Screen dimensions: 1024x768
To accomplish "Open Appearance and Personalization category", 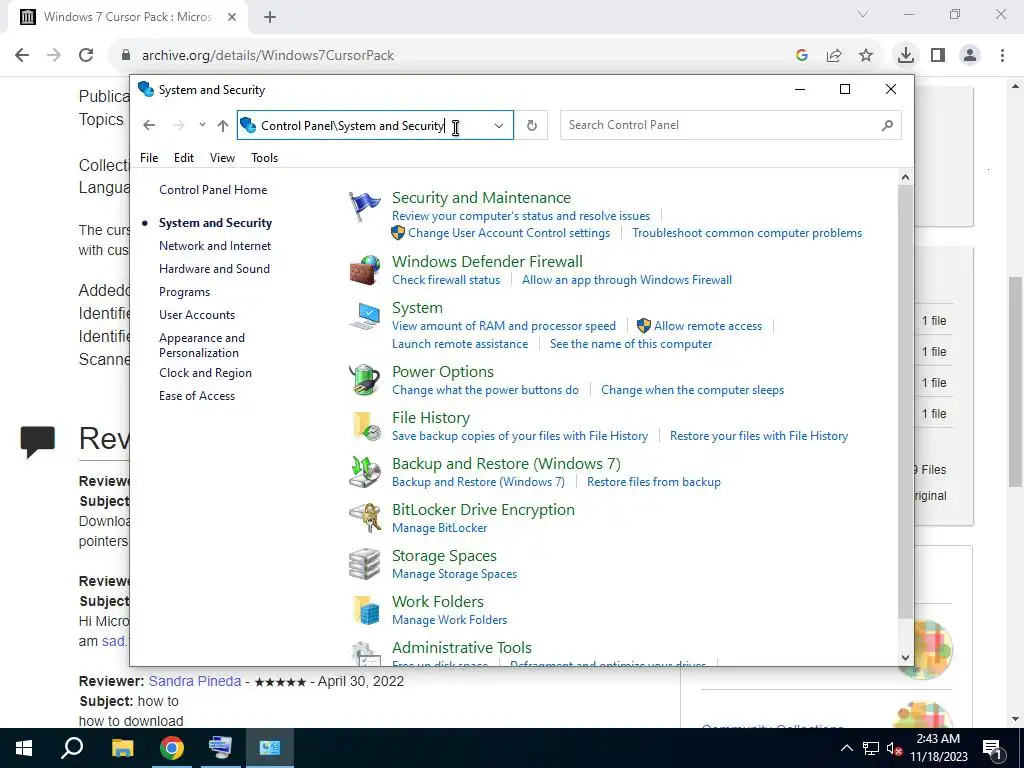I will click(202, 345).
